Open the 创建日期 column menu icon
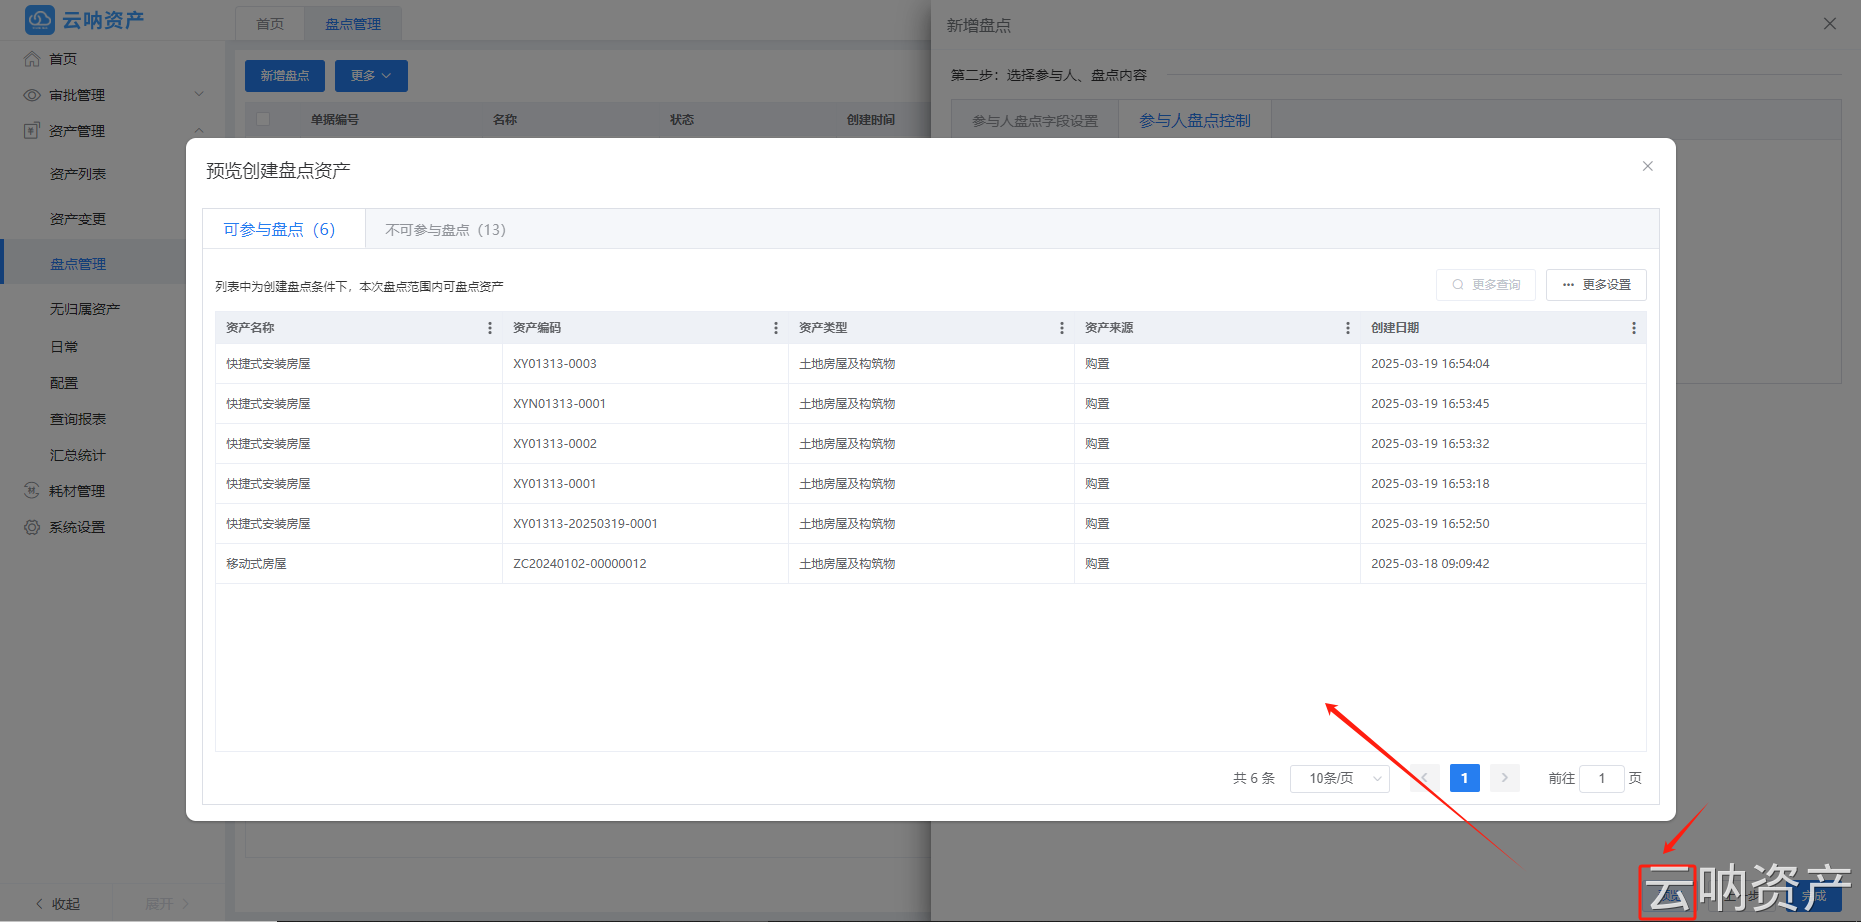Viewport: 1861px width, 922px height. [x=1634, y=328]
